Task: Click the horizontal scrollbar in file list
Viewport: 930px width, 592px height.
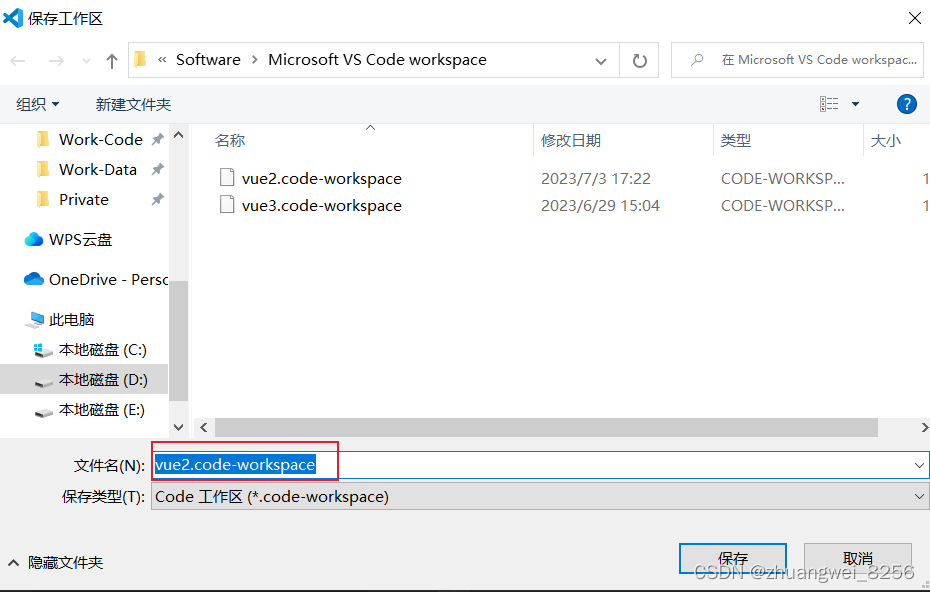Action: [546, 427]
